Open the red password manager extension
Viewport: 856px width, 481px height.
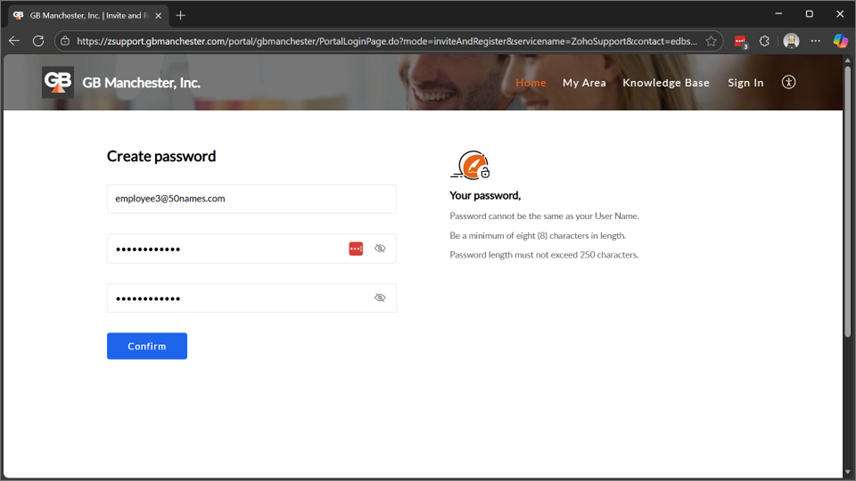tap(740, 41)
